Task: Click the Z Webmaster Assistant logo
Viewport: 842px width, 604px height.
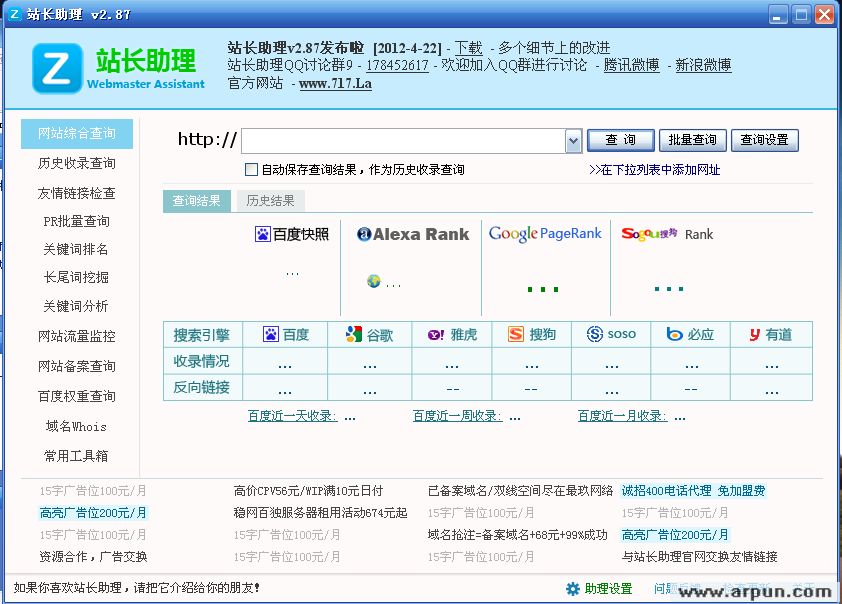Action: [55, 70]
